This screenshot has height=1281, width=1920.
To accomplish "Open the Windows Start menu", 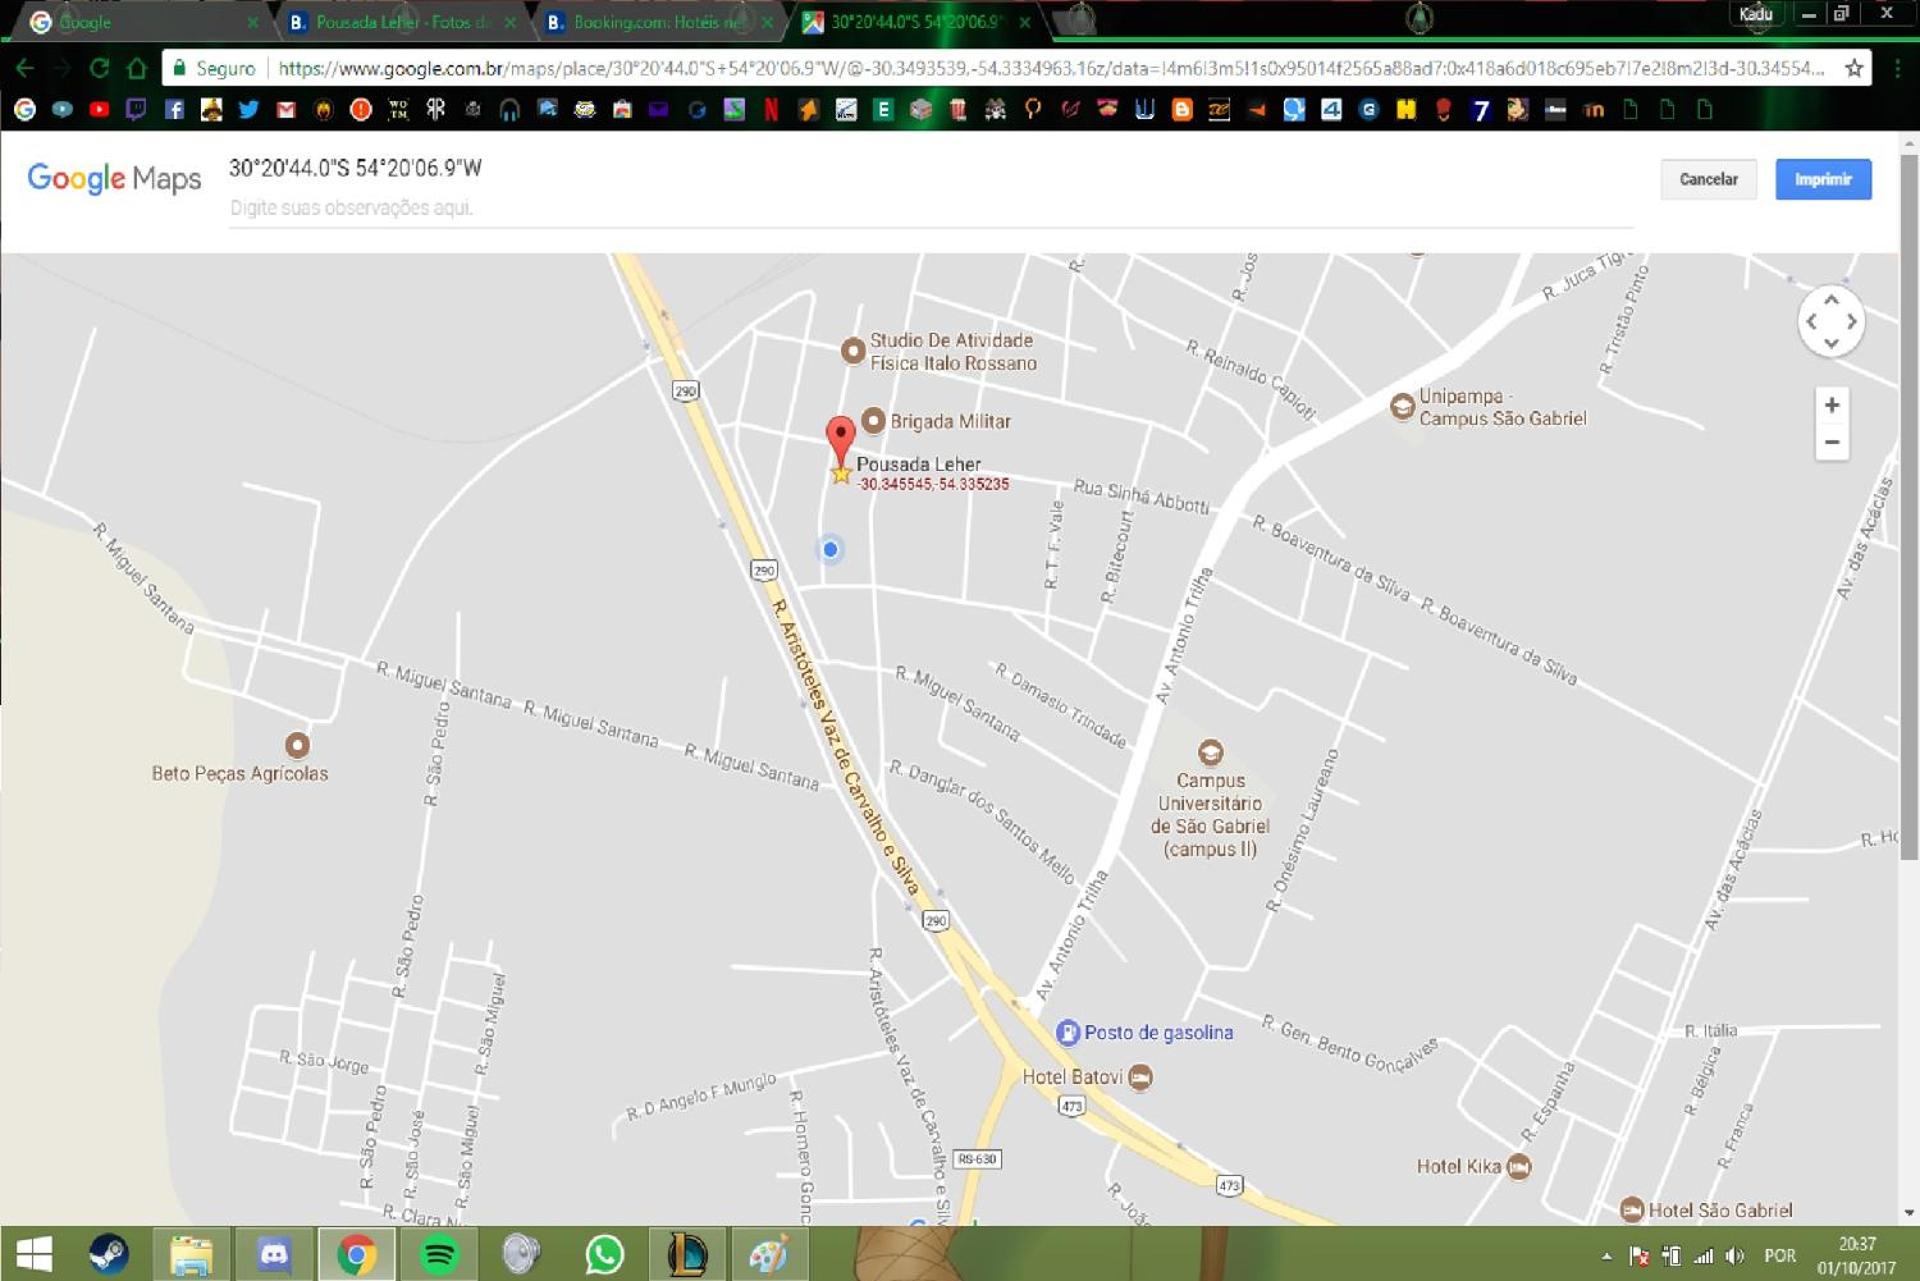I will point(35,1254).
